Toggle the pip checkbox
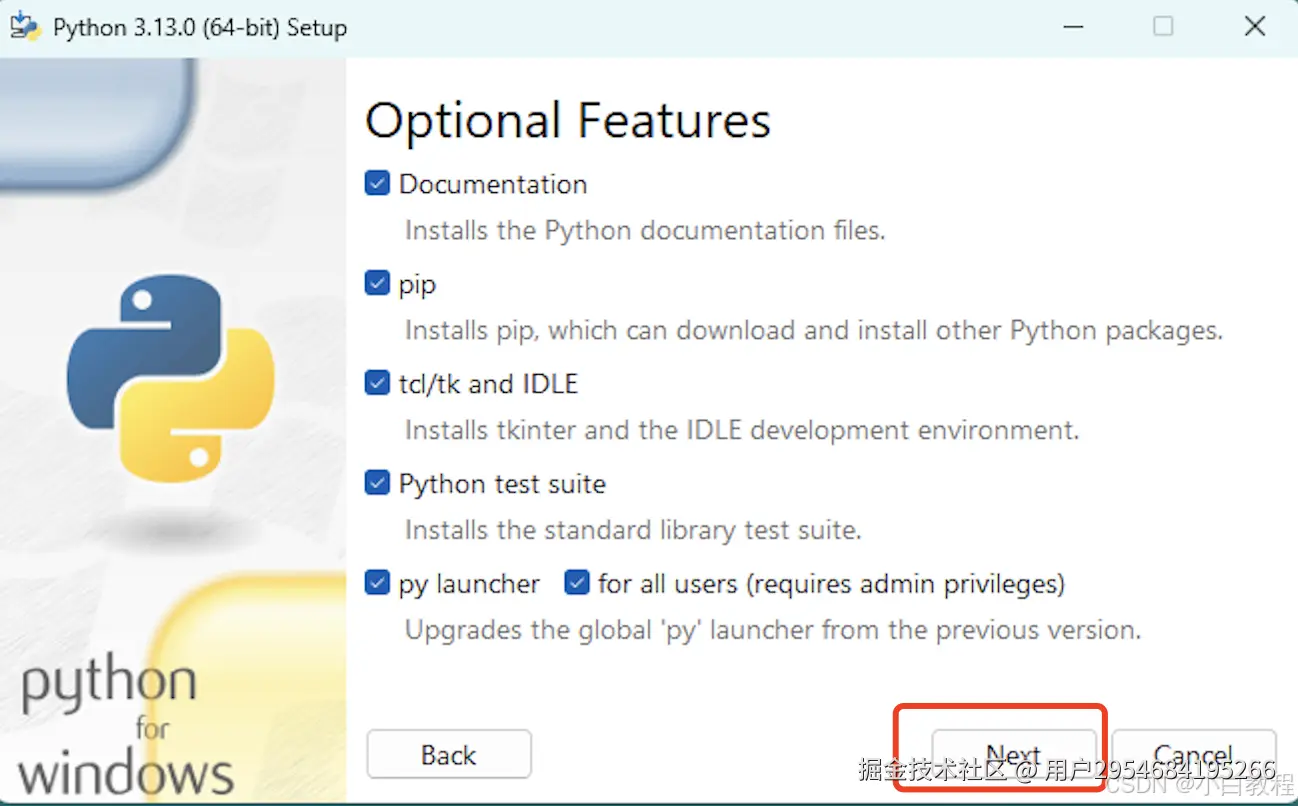 coord(377,284)
